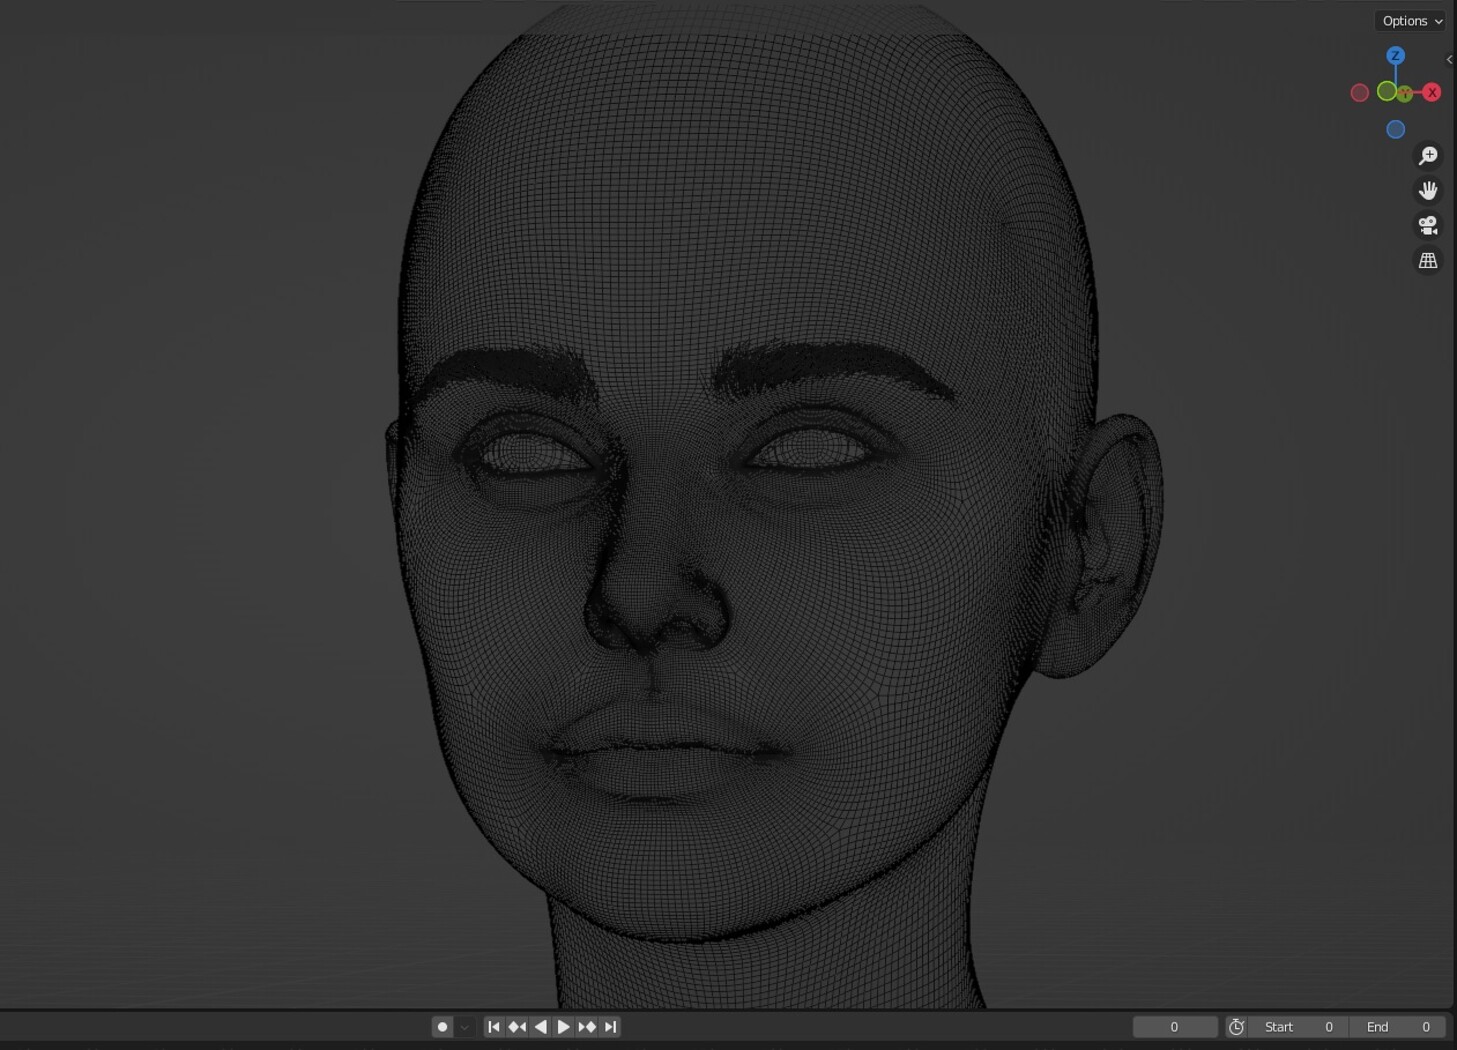Click the pan view hand icon
The image size is (1457, 1050).
click(x=1428, y=191)
